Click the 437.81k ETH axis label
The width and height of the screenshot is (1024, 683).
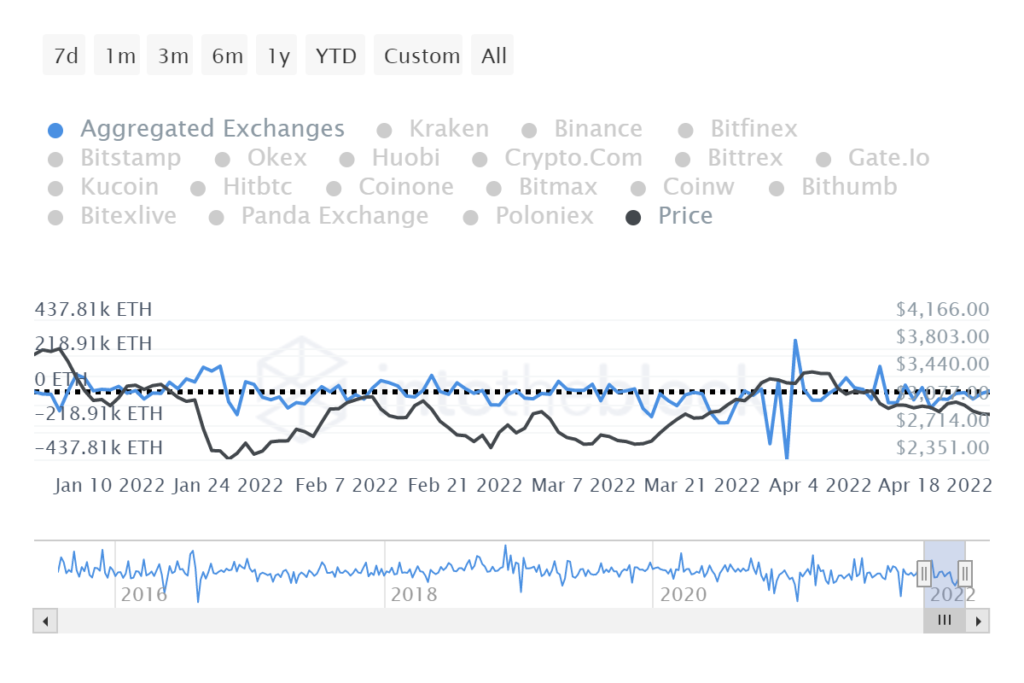93,309
